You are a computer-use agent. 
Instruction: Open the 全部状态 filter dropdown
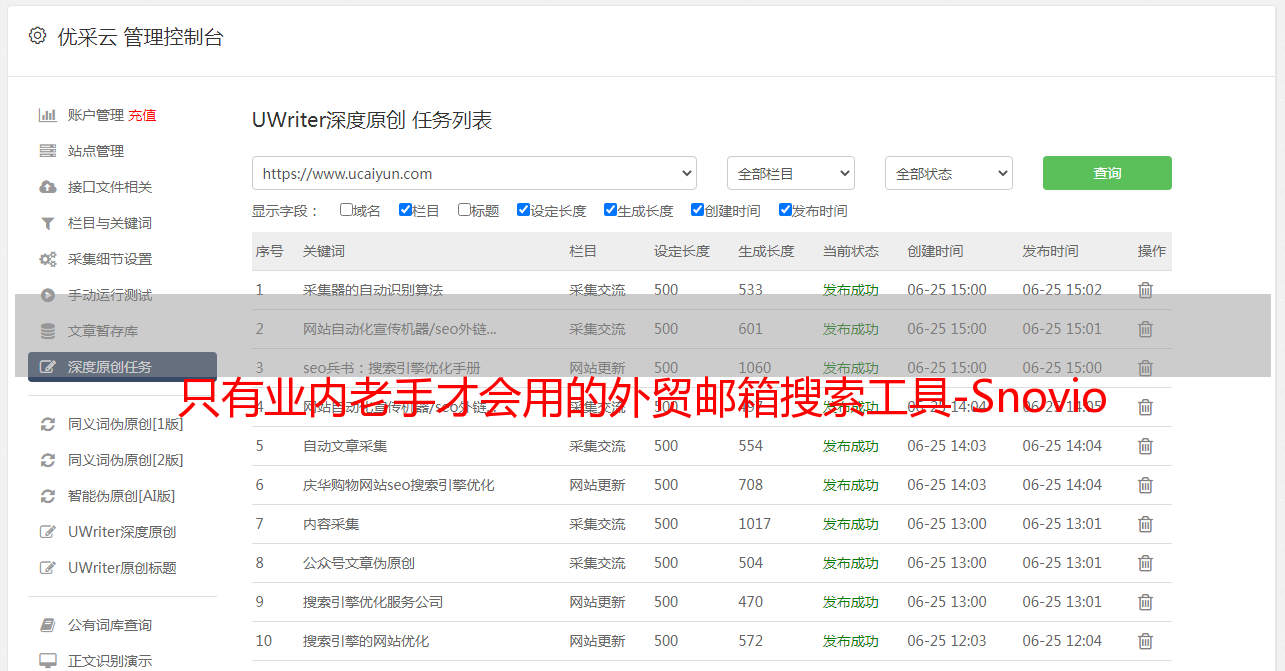948,173
